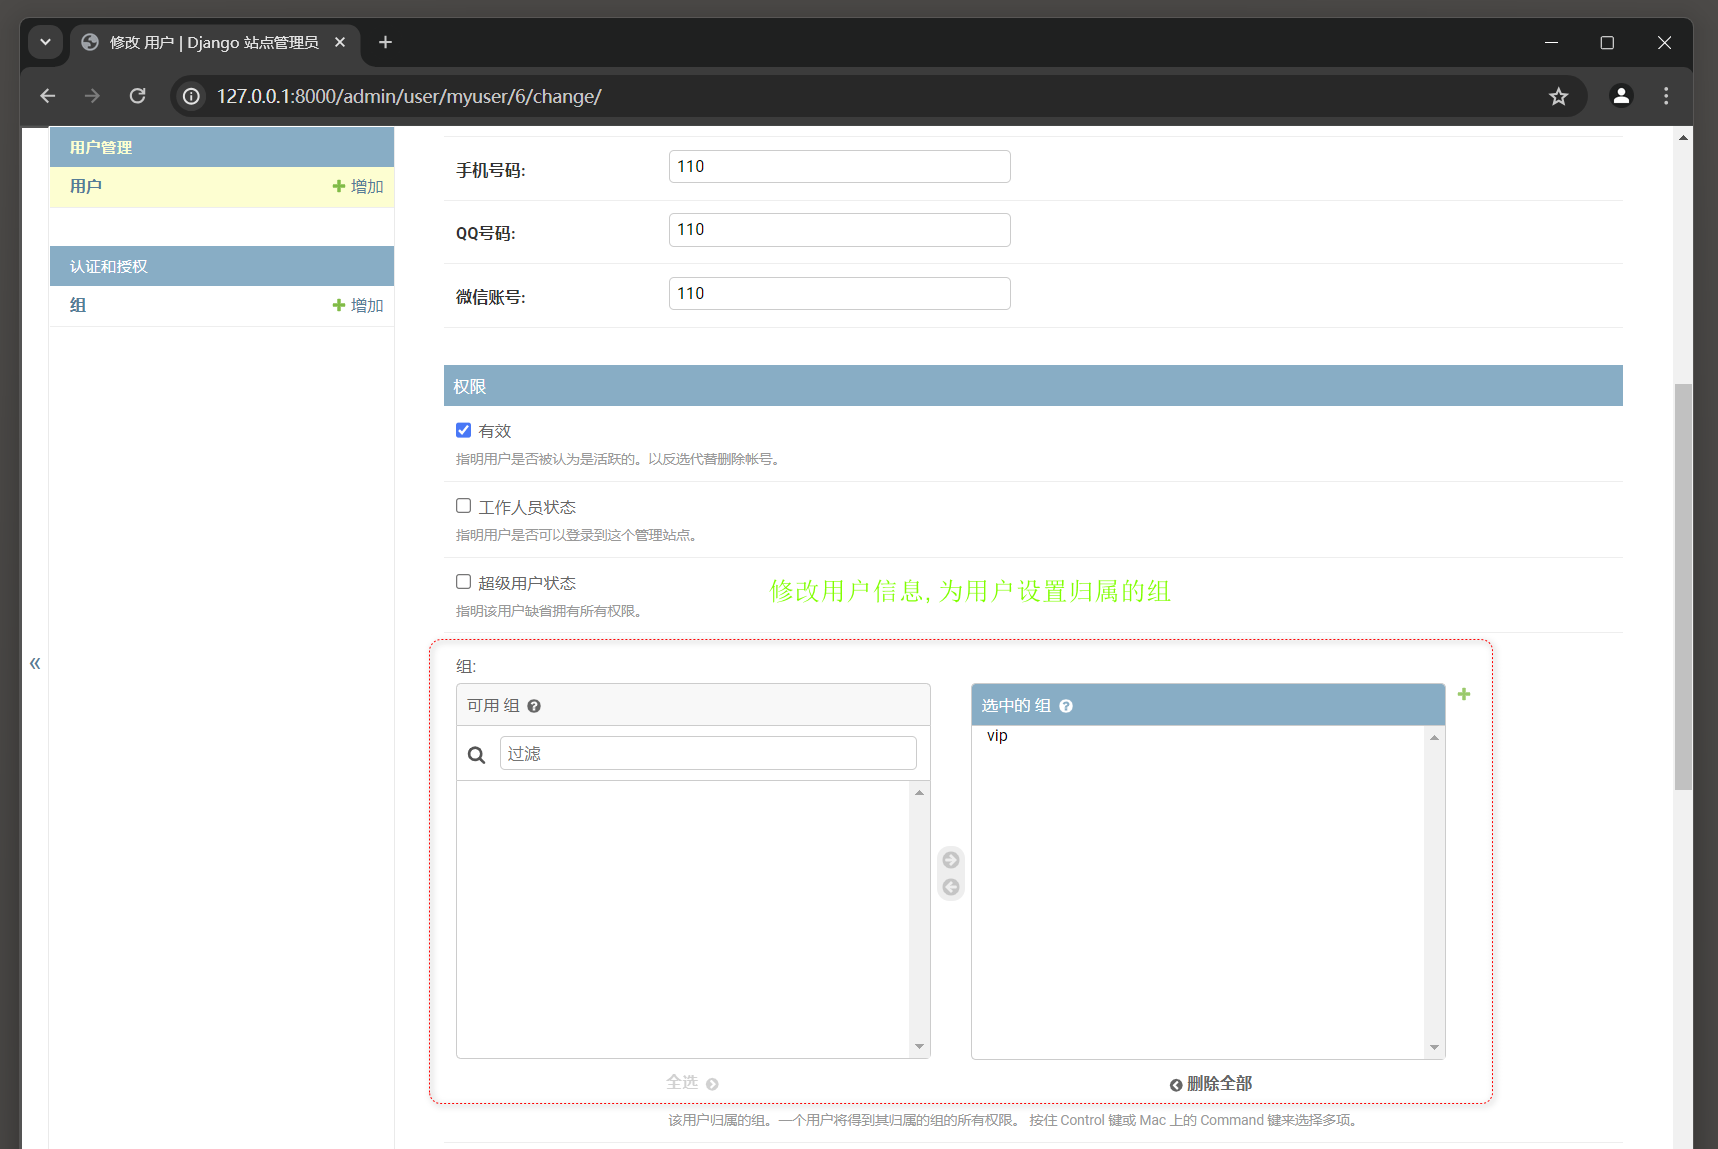Image resolution: width=1718 pixels, height=1149 pixels.
Task: Close the Django admin tab
Action: point(340,42)
